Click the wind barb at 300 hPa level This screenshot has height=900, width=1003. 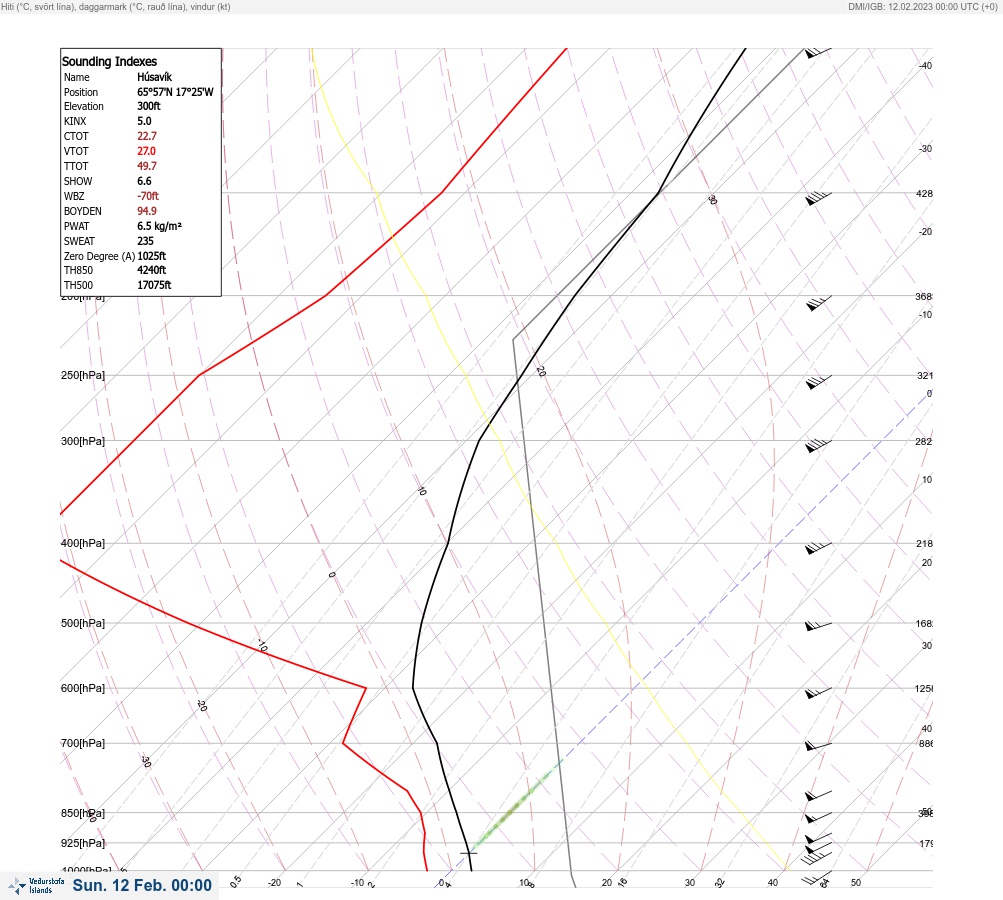(818, 446)
